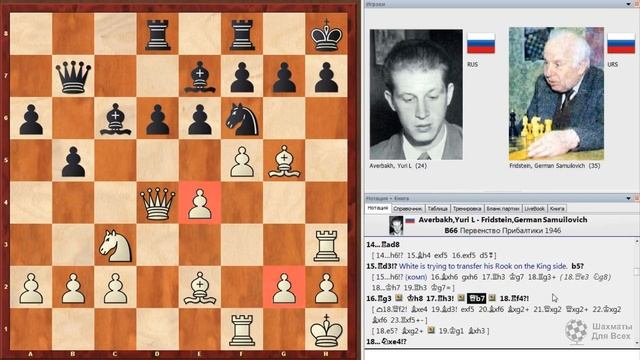Select the highlighted move Qb7
Screen dimensions: 640x360
tap(476, 298)
